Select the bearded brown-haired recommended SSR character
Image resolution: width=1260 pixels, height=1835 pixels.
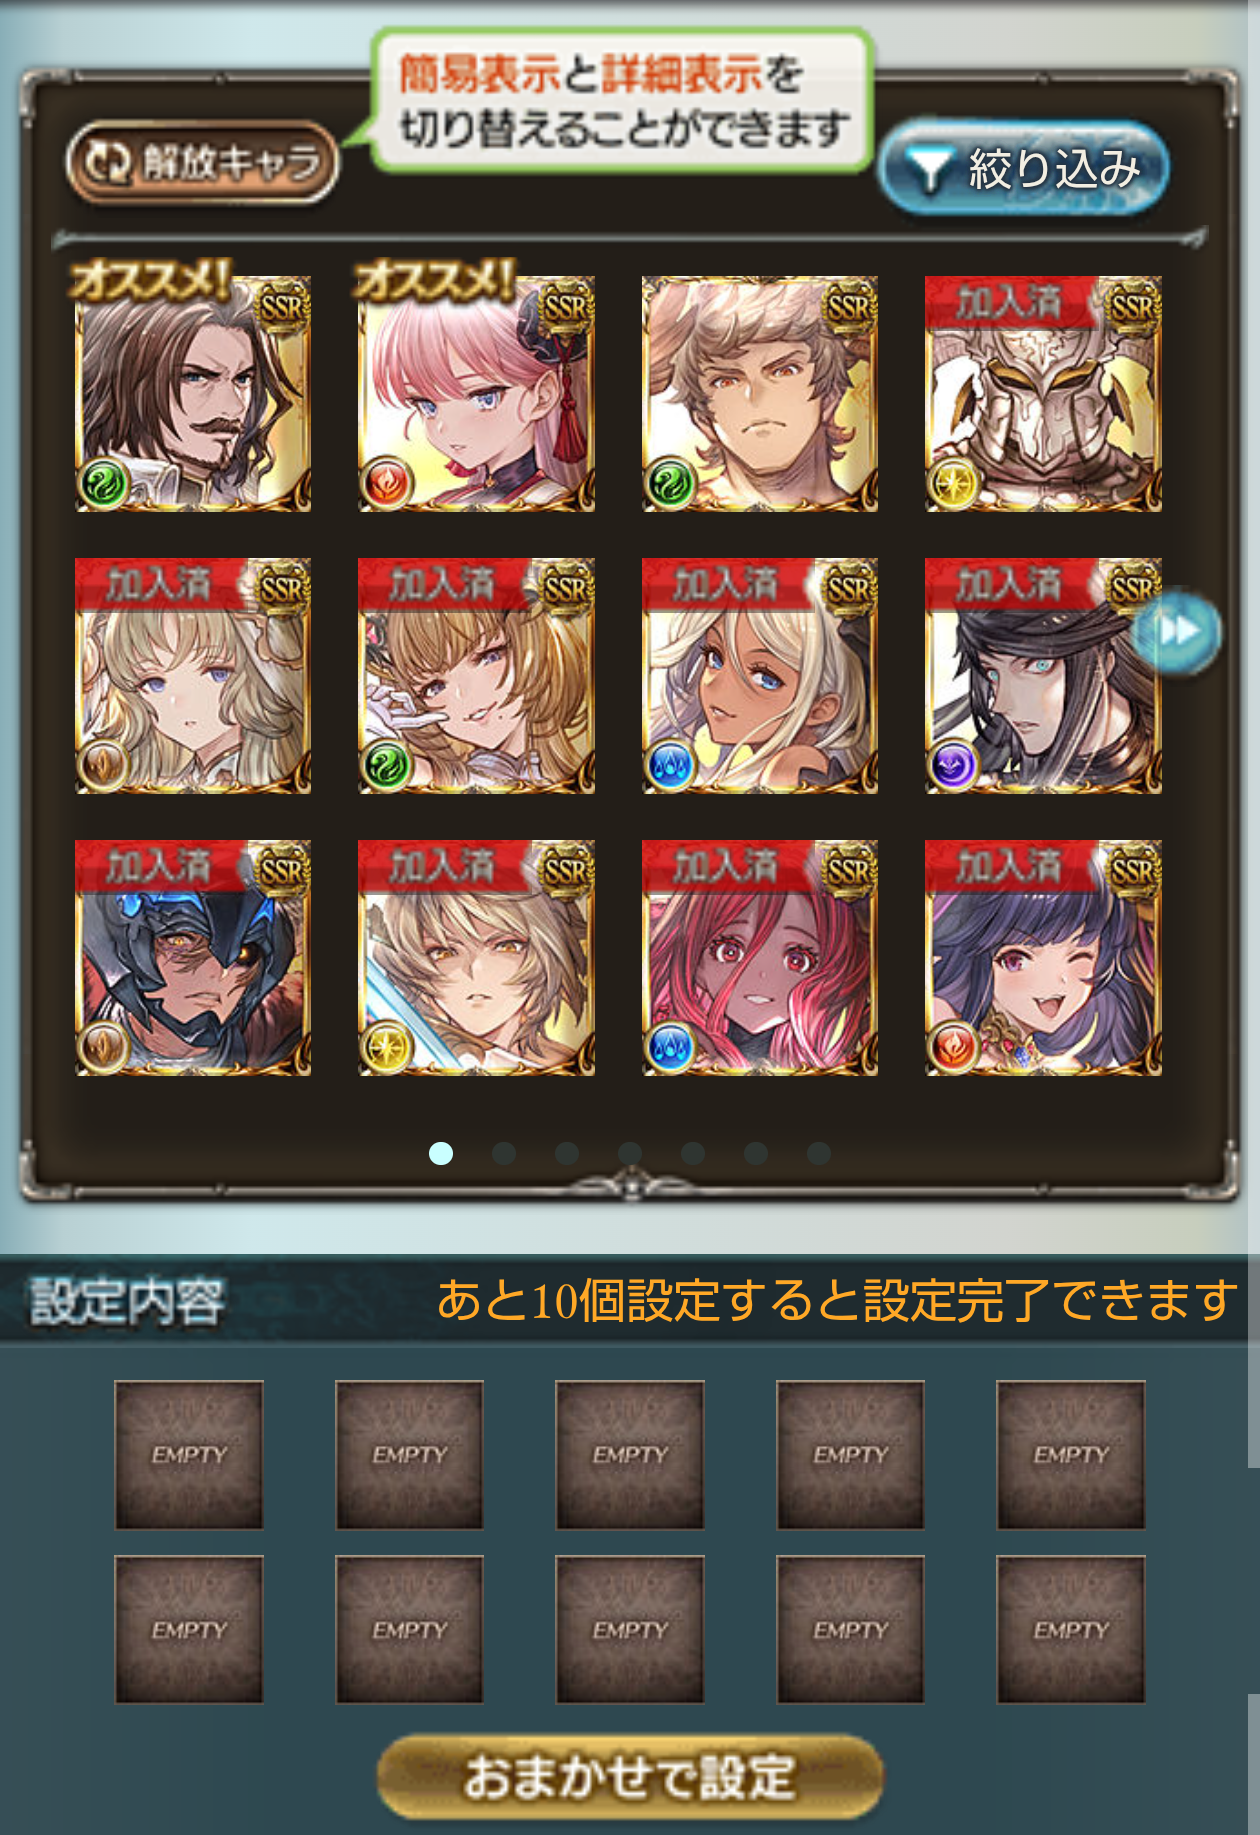pyautogui.click(x=193, y=394)
